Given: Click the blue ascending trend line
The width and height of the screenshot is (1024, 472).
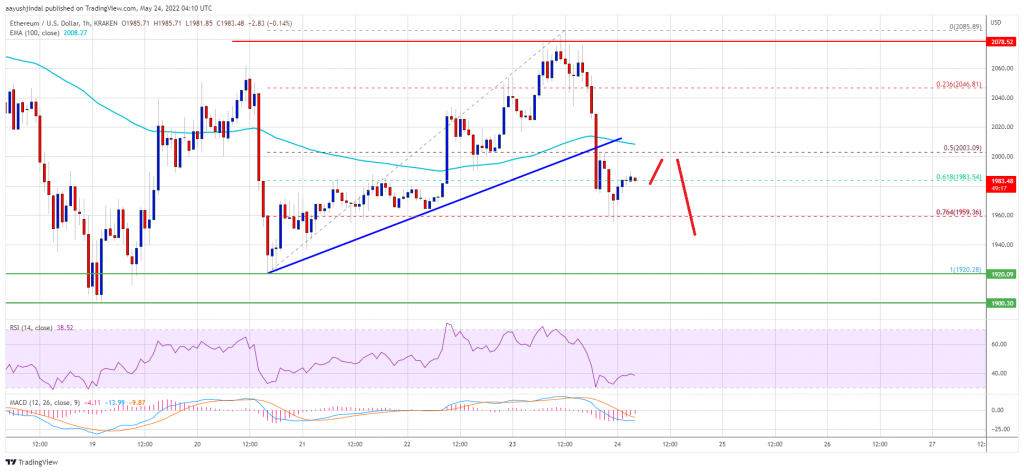Looking at the screenshot, I should coord(444,206).
